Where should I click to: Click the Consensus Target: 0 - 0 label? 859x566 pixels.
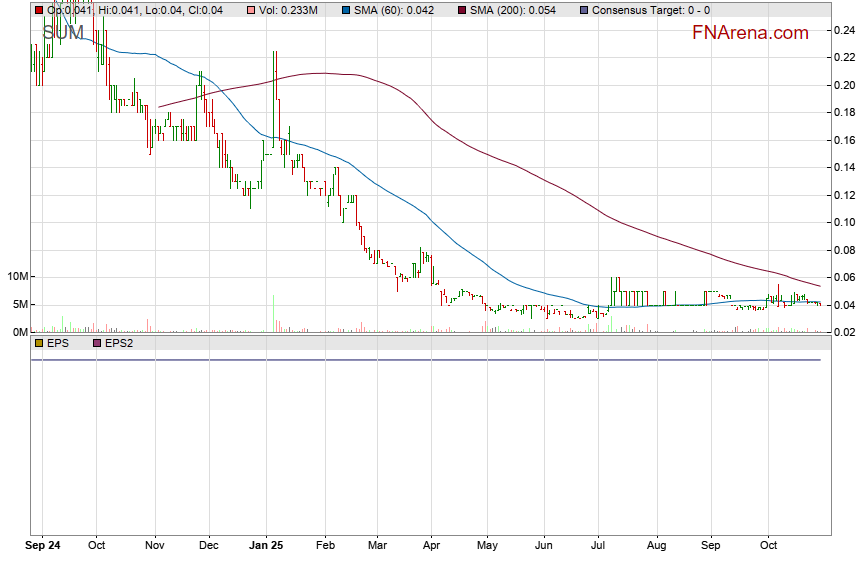(651, 10)
